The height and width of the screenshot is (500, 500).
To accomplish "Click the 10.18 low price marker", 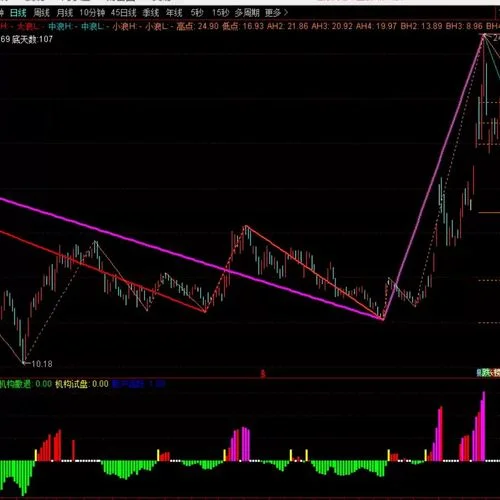I will pos(41,364).
